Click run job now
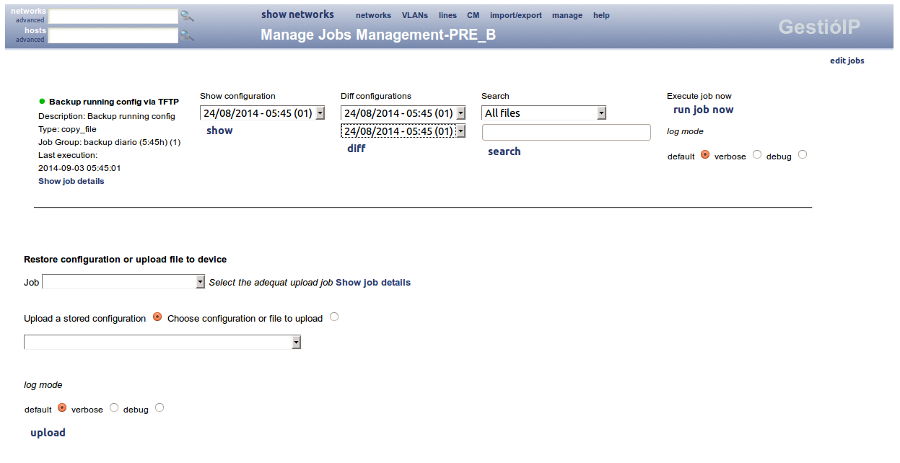Screen dimensions: 900x463 coord(703,110)
